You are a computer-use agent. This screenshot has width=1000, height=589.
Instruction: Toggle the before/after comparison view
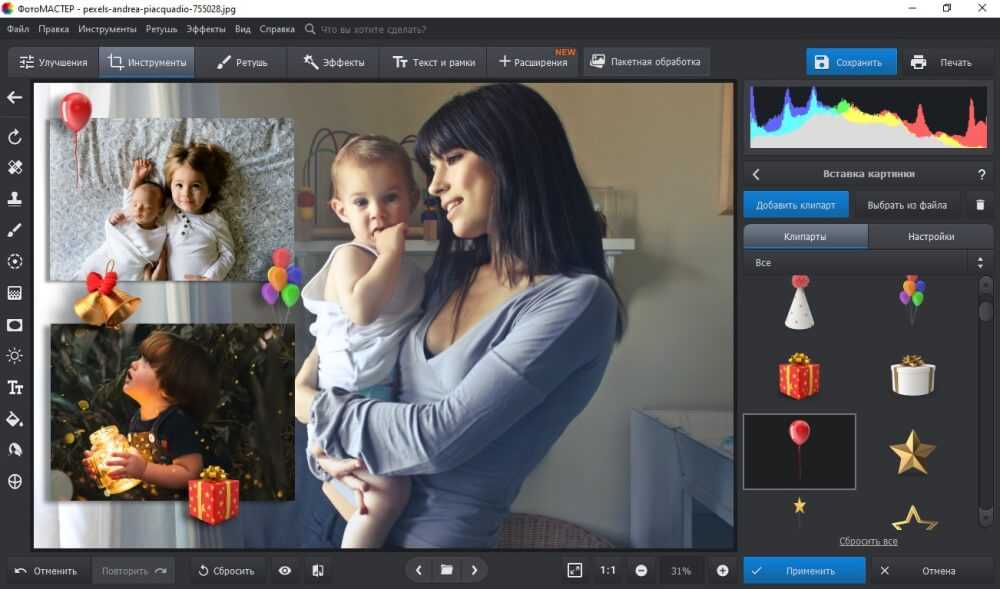click(317, 570)
